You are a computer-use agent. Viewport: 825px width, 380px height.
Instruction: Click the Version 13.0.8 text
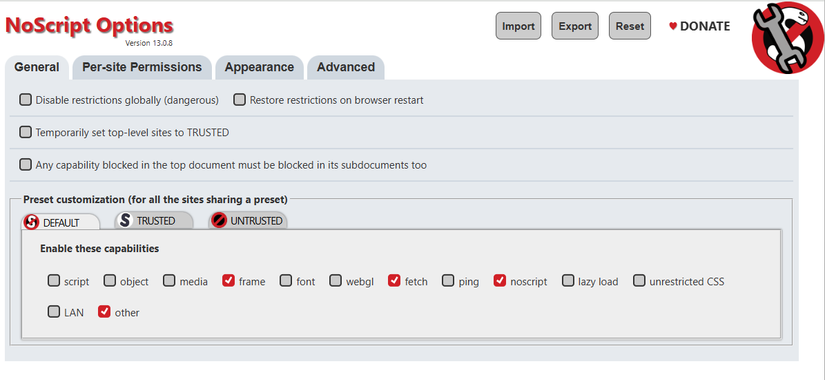point(149,43)
